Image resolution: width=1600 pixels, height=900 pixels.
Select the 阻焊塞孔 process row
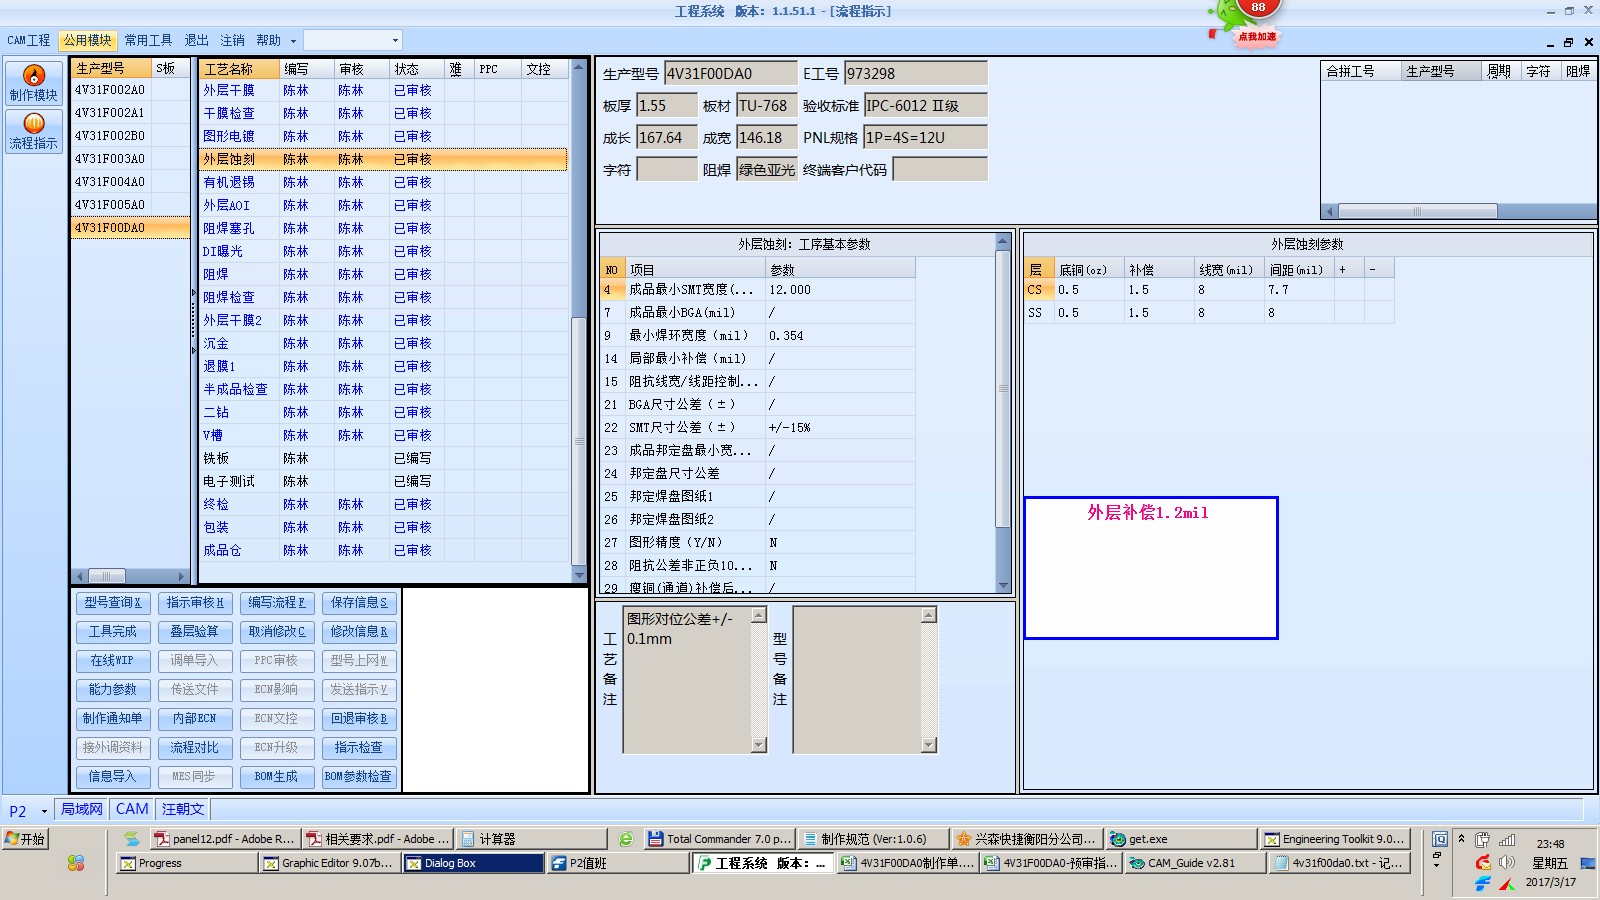pos(385,229)
